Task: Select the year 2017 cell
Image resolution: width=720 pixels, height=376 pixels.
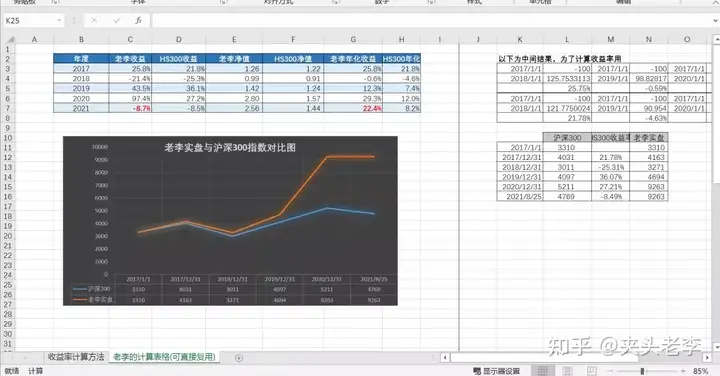Action: tap(81, 69)
